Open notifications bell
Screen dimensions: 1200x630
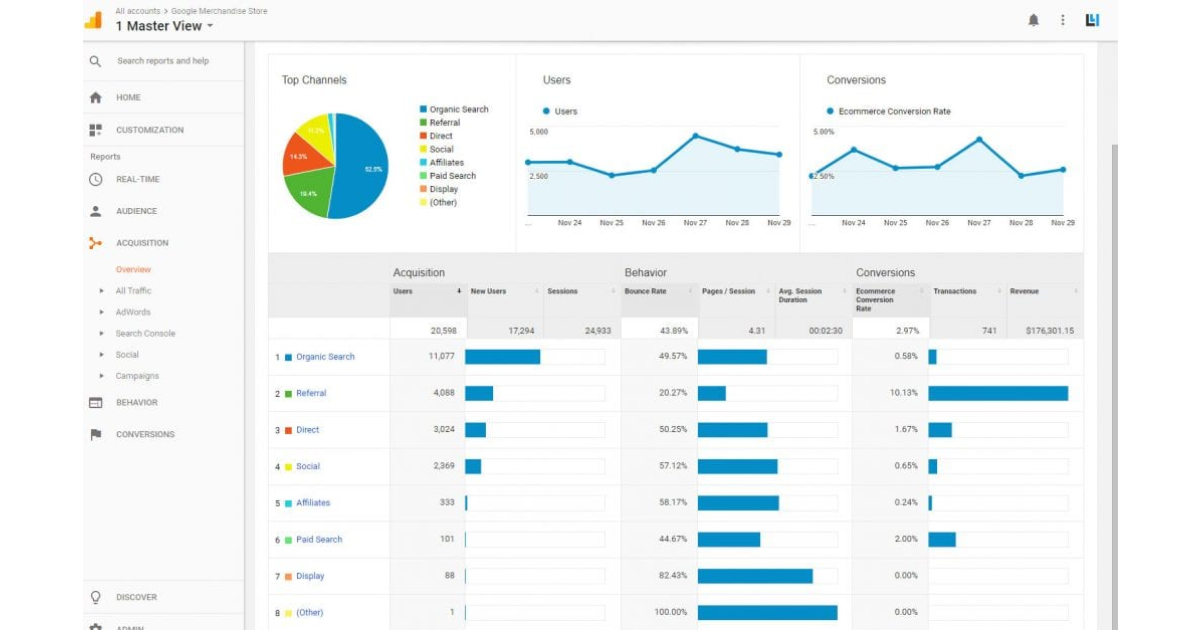point(1033,20)
